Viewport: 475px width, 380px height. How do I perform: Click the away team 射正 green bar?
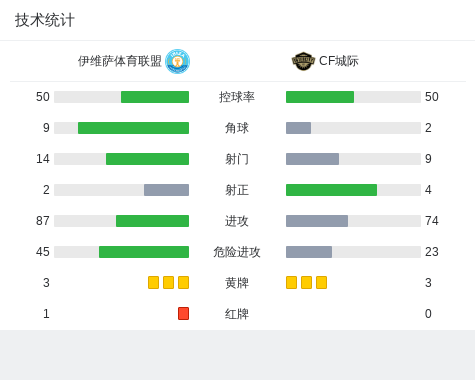point(331,190)
